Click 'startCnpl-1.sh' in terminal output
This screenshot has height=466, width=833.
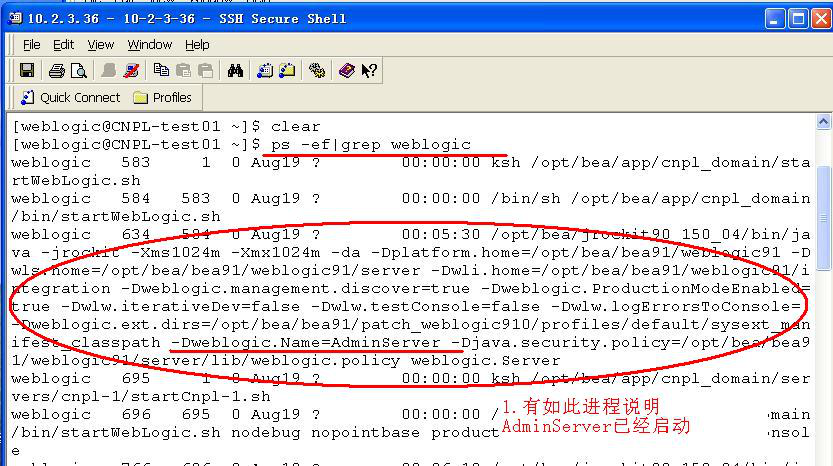point(201,396)
